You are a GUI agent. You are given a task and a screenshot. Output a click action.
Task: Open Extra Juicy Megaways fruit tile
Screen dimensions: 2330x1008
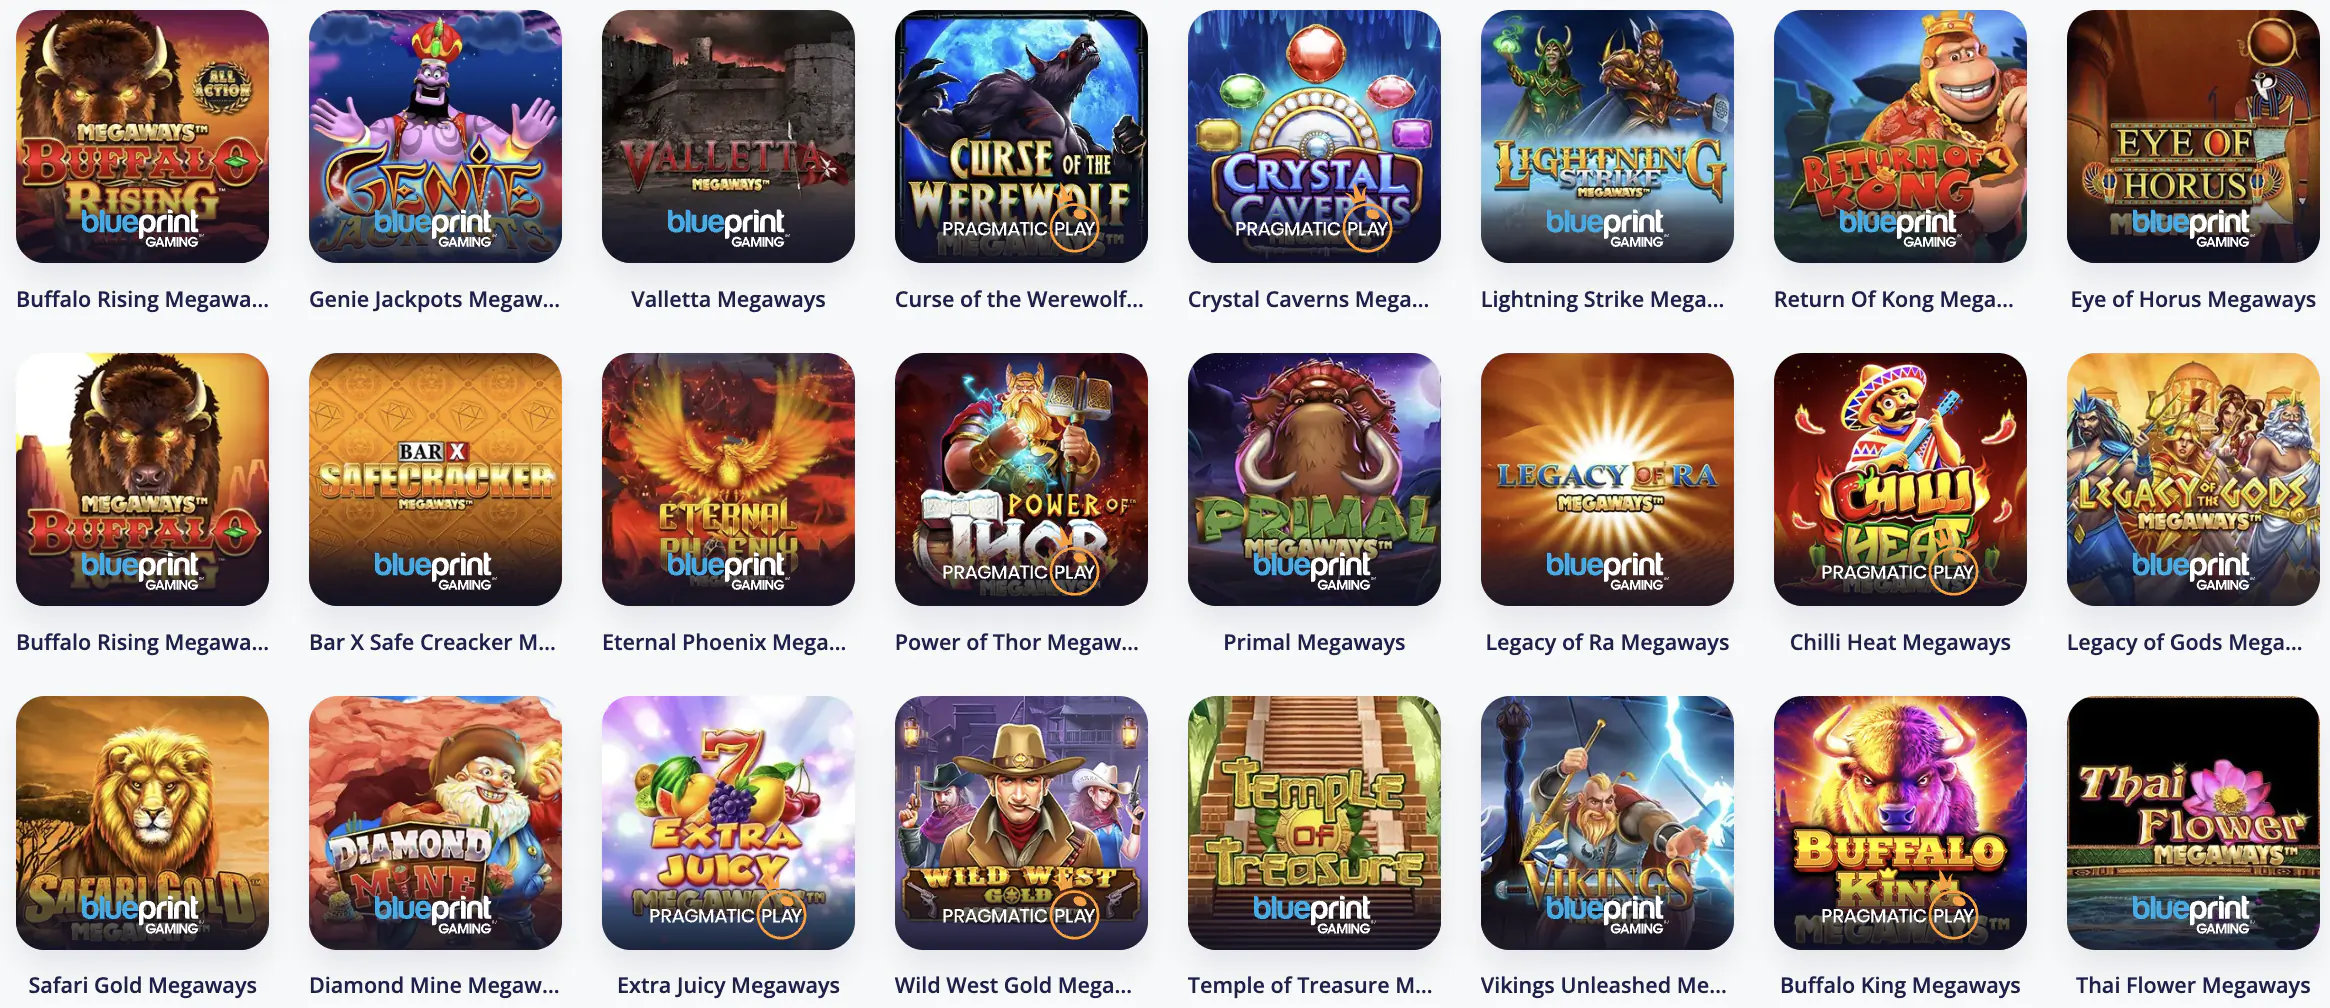(728, 823)
